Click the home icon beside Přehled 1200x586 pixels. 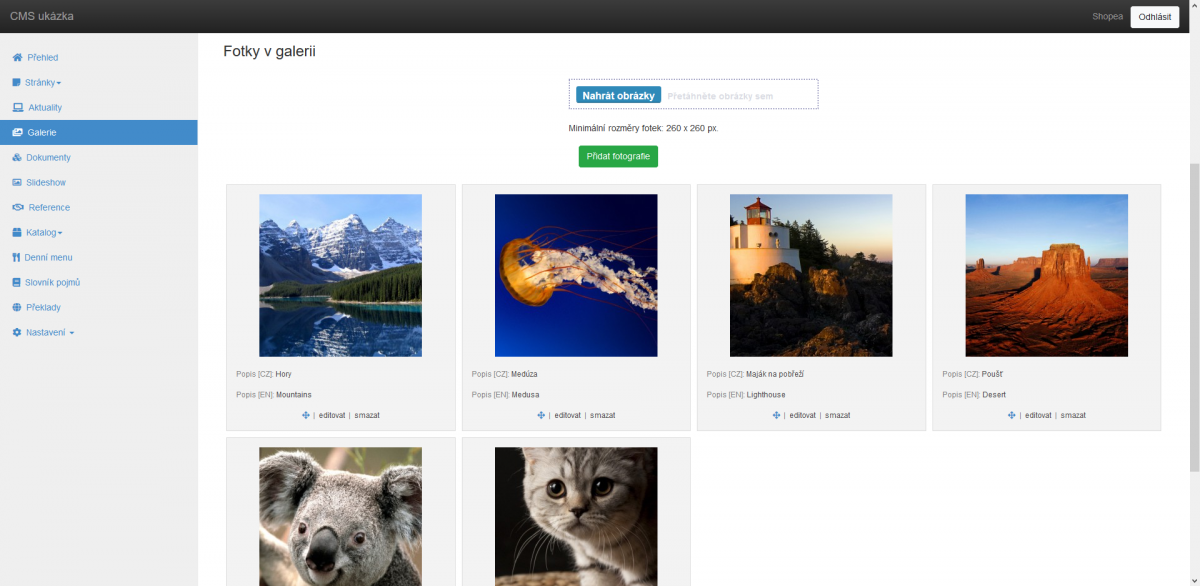coord(17,58)
